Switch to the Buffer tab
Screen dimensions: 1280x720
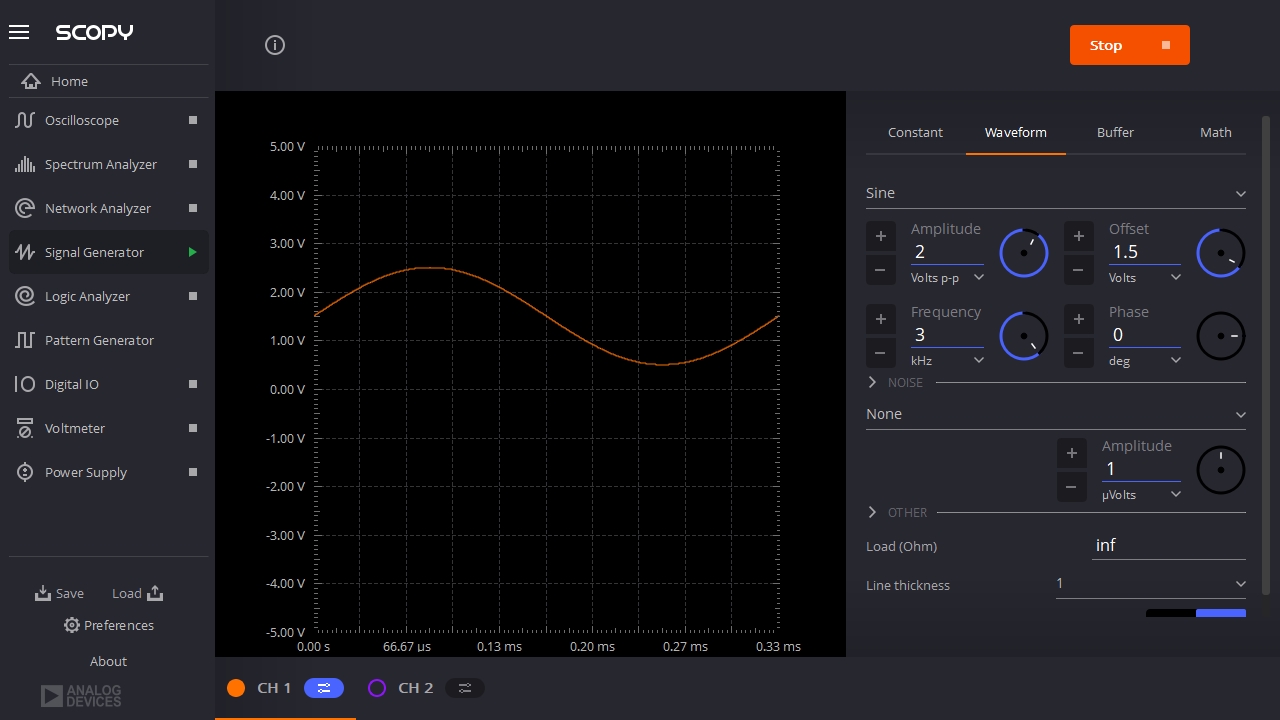tap(1115, 132)
